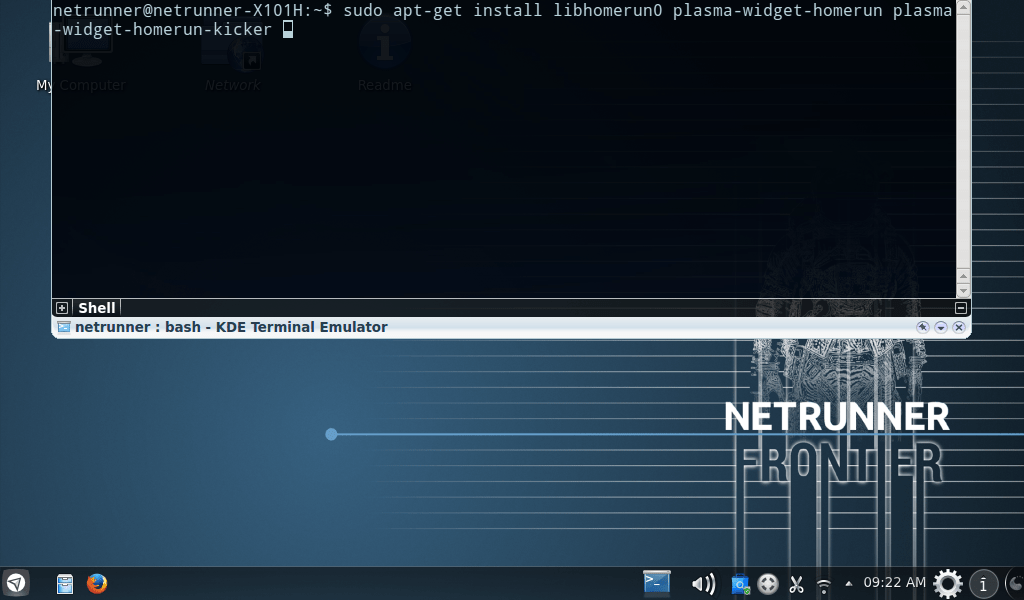
Task: Add a new terminal session with plus button
Action: pos(62,308)
